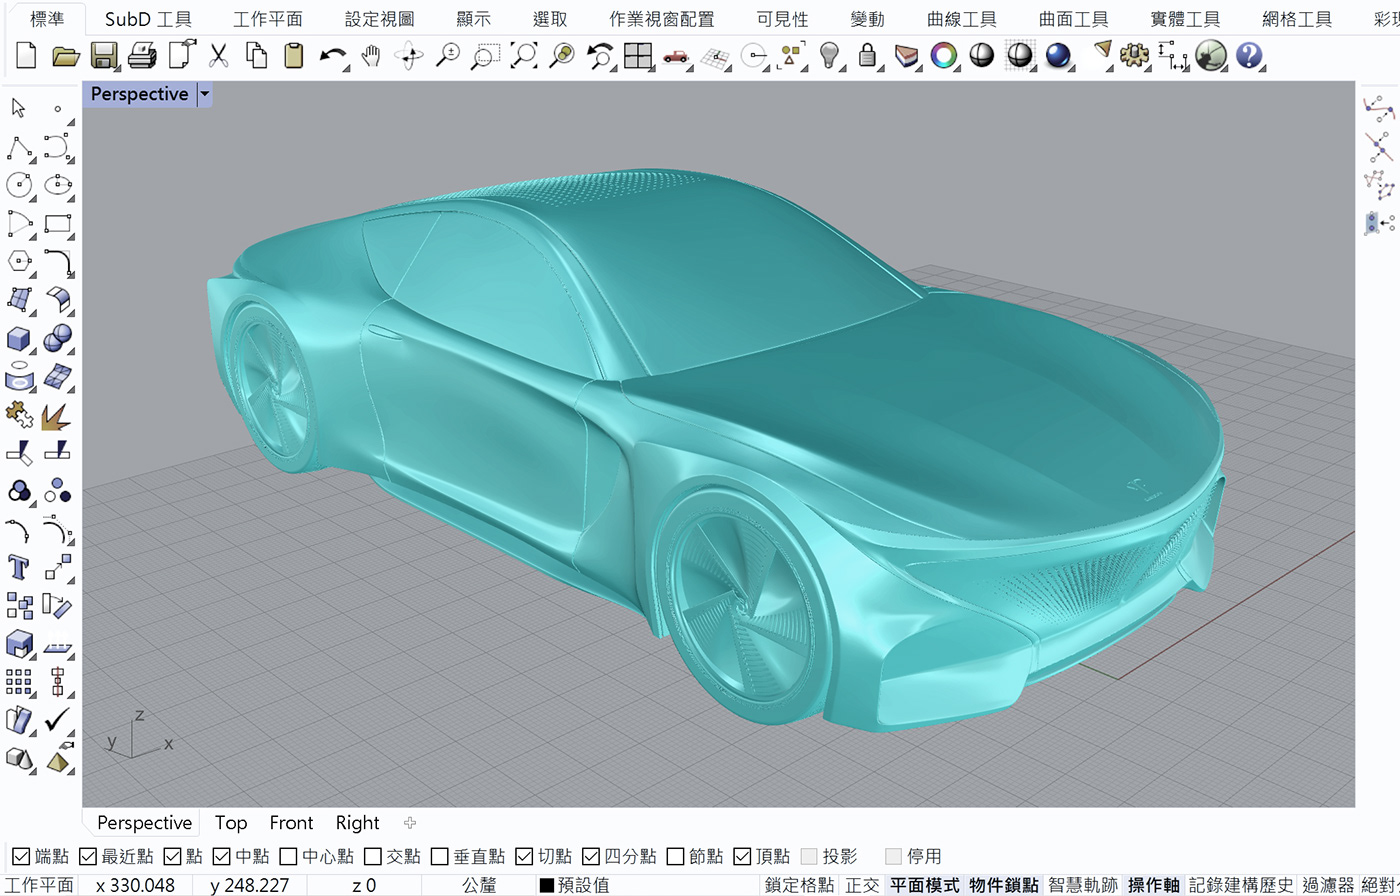Image resolution: width=1400 pixels, height=896 pixels.
Task: Toggle 正交 mode in the status bar
Action: point(862,884)
